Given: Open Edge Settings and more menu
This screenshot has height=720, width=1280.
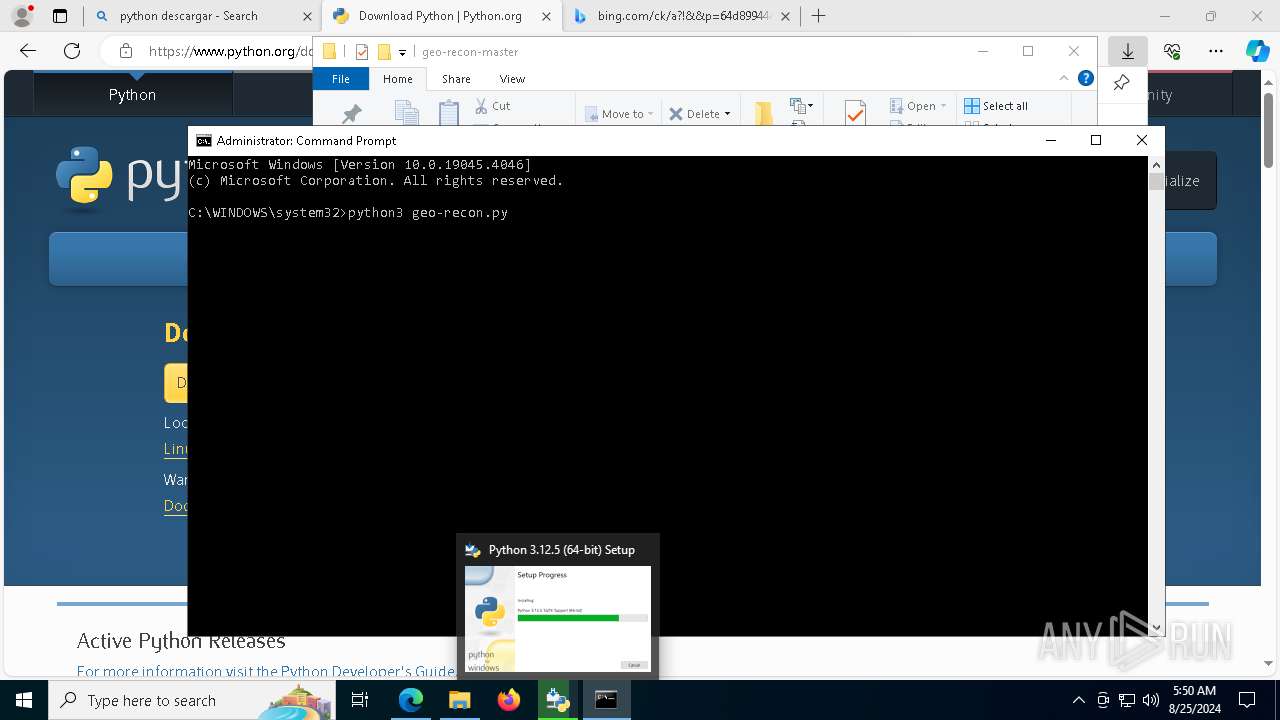Looking at the screenshot, I should (x=1216, y=51).
